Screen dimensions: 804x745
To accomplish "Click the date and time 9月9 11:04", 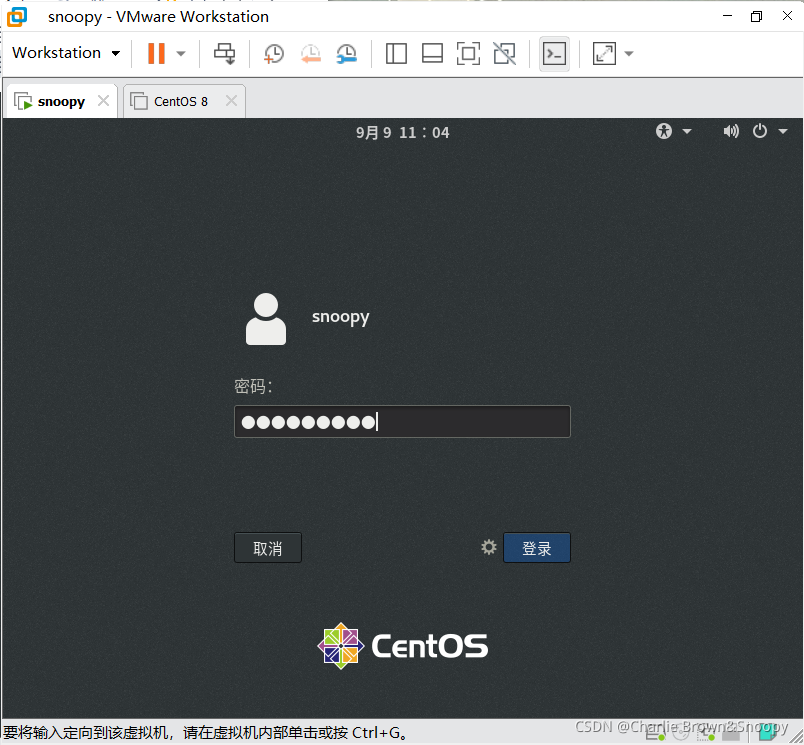I will [403, 133].
